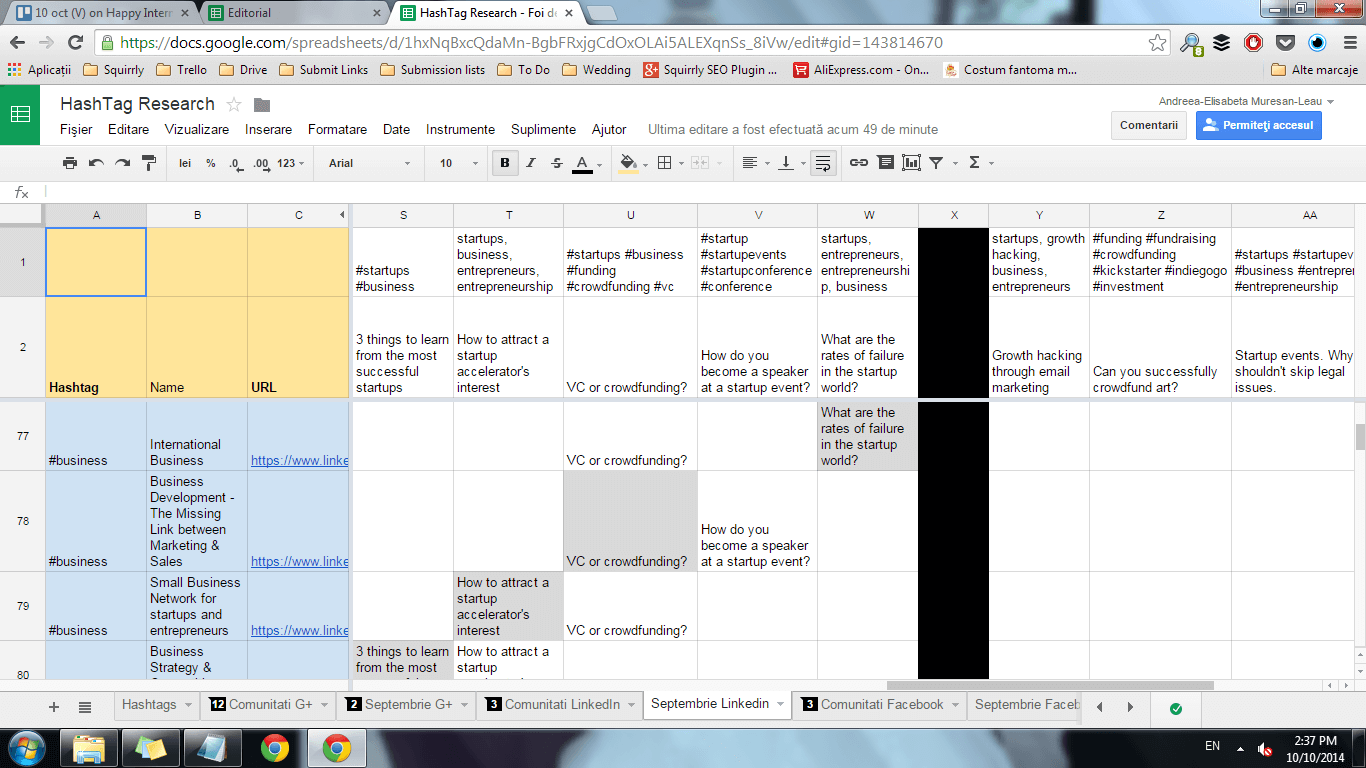The width and height of the screenshot is (1366, 768).
Task: Reload the page in Chrome
Action: click(x=75, y=43)
